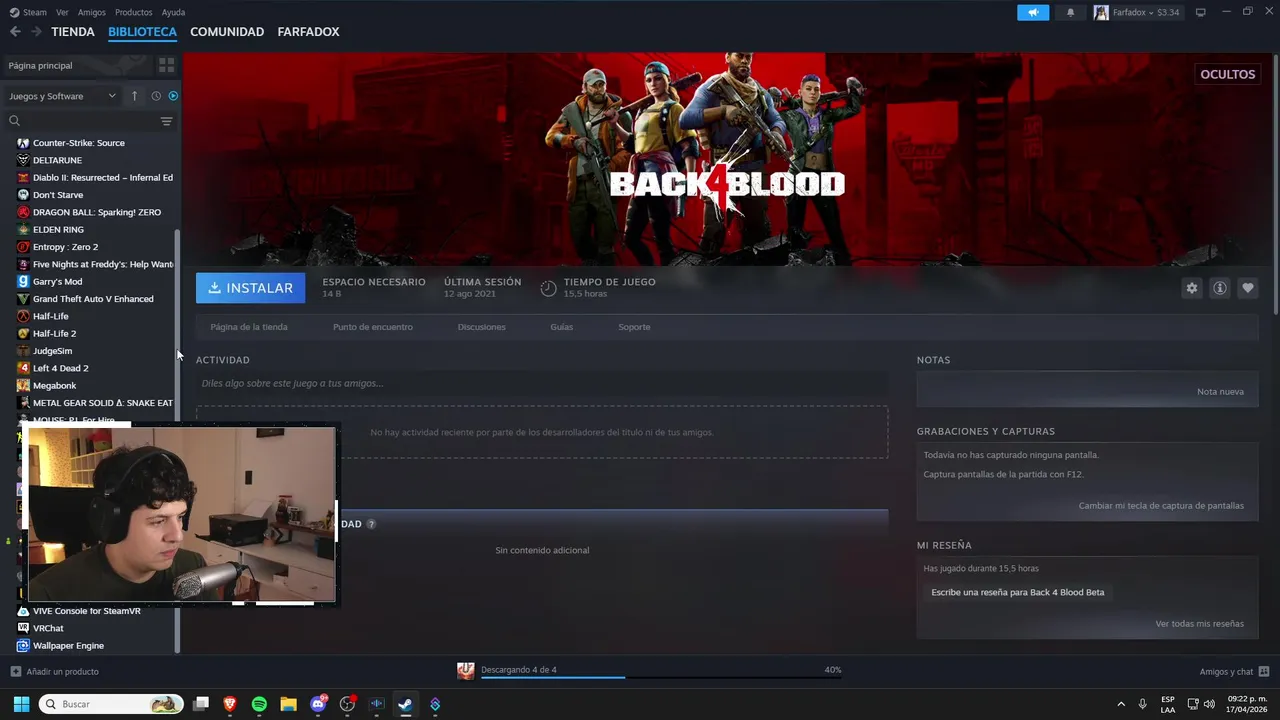Open the grid collections view icon

coord(166,65)
